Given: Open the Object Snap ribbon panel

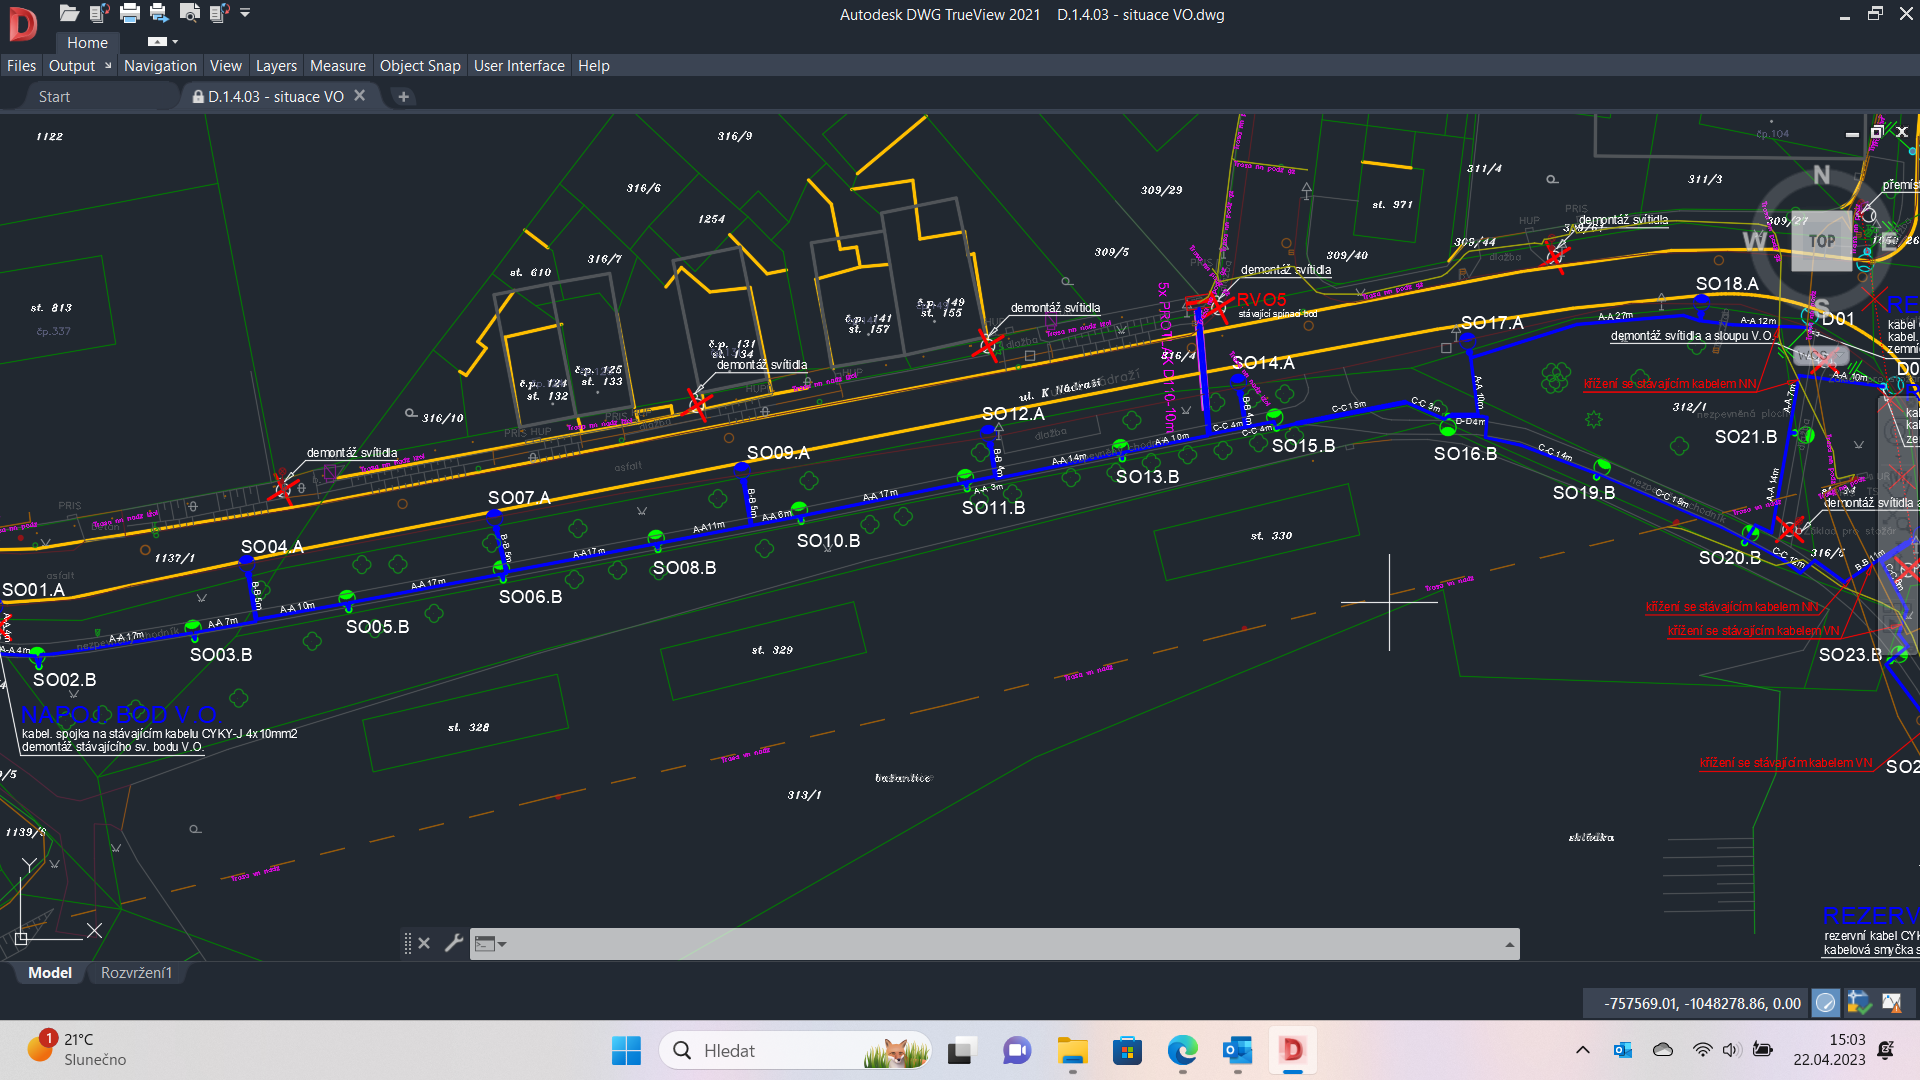Looking at the screenshot, I should pyautogui.click(x=420, y=65).
